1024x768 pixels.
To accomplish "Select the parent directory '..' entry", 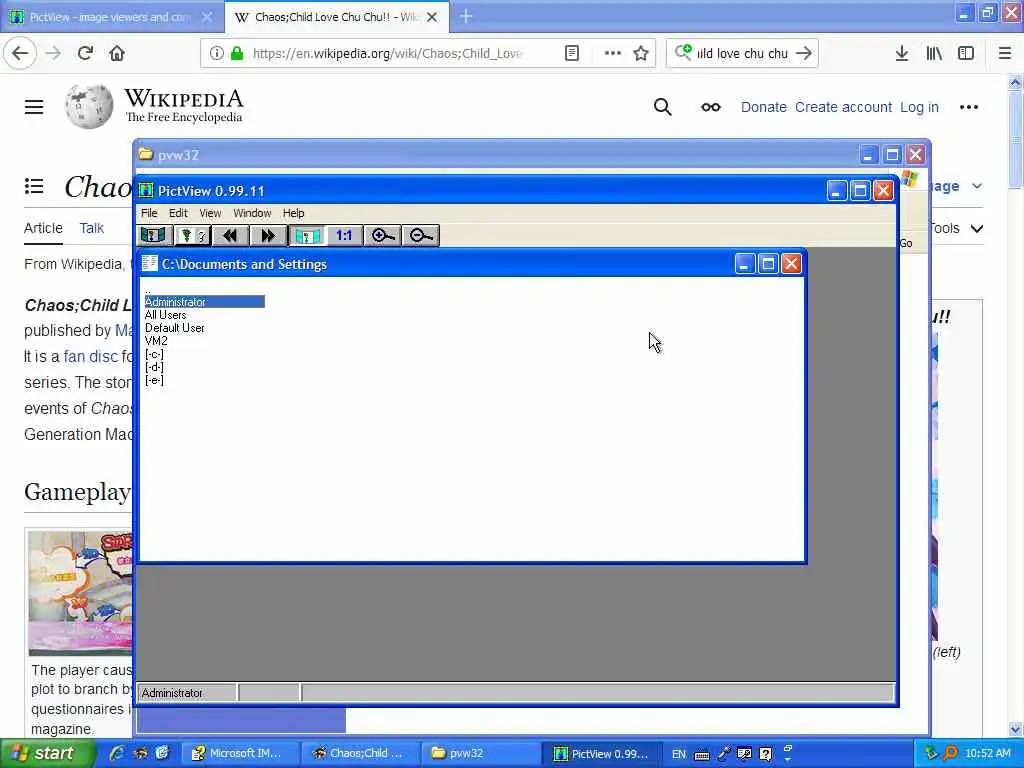I will tap(148, 290).
